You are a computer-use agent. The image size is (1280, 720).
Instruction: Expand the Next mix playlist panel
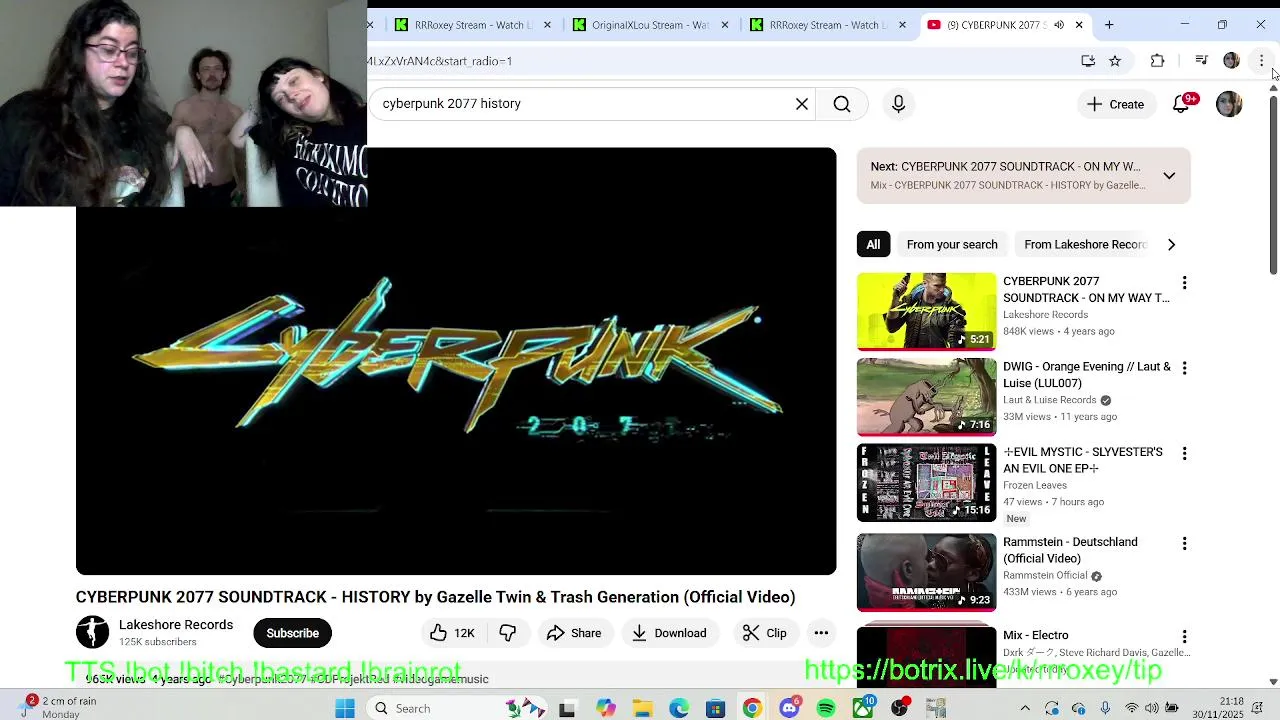[x=1169, y=176]
